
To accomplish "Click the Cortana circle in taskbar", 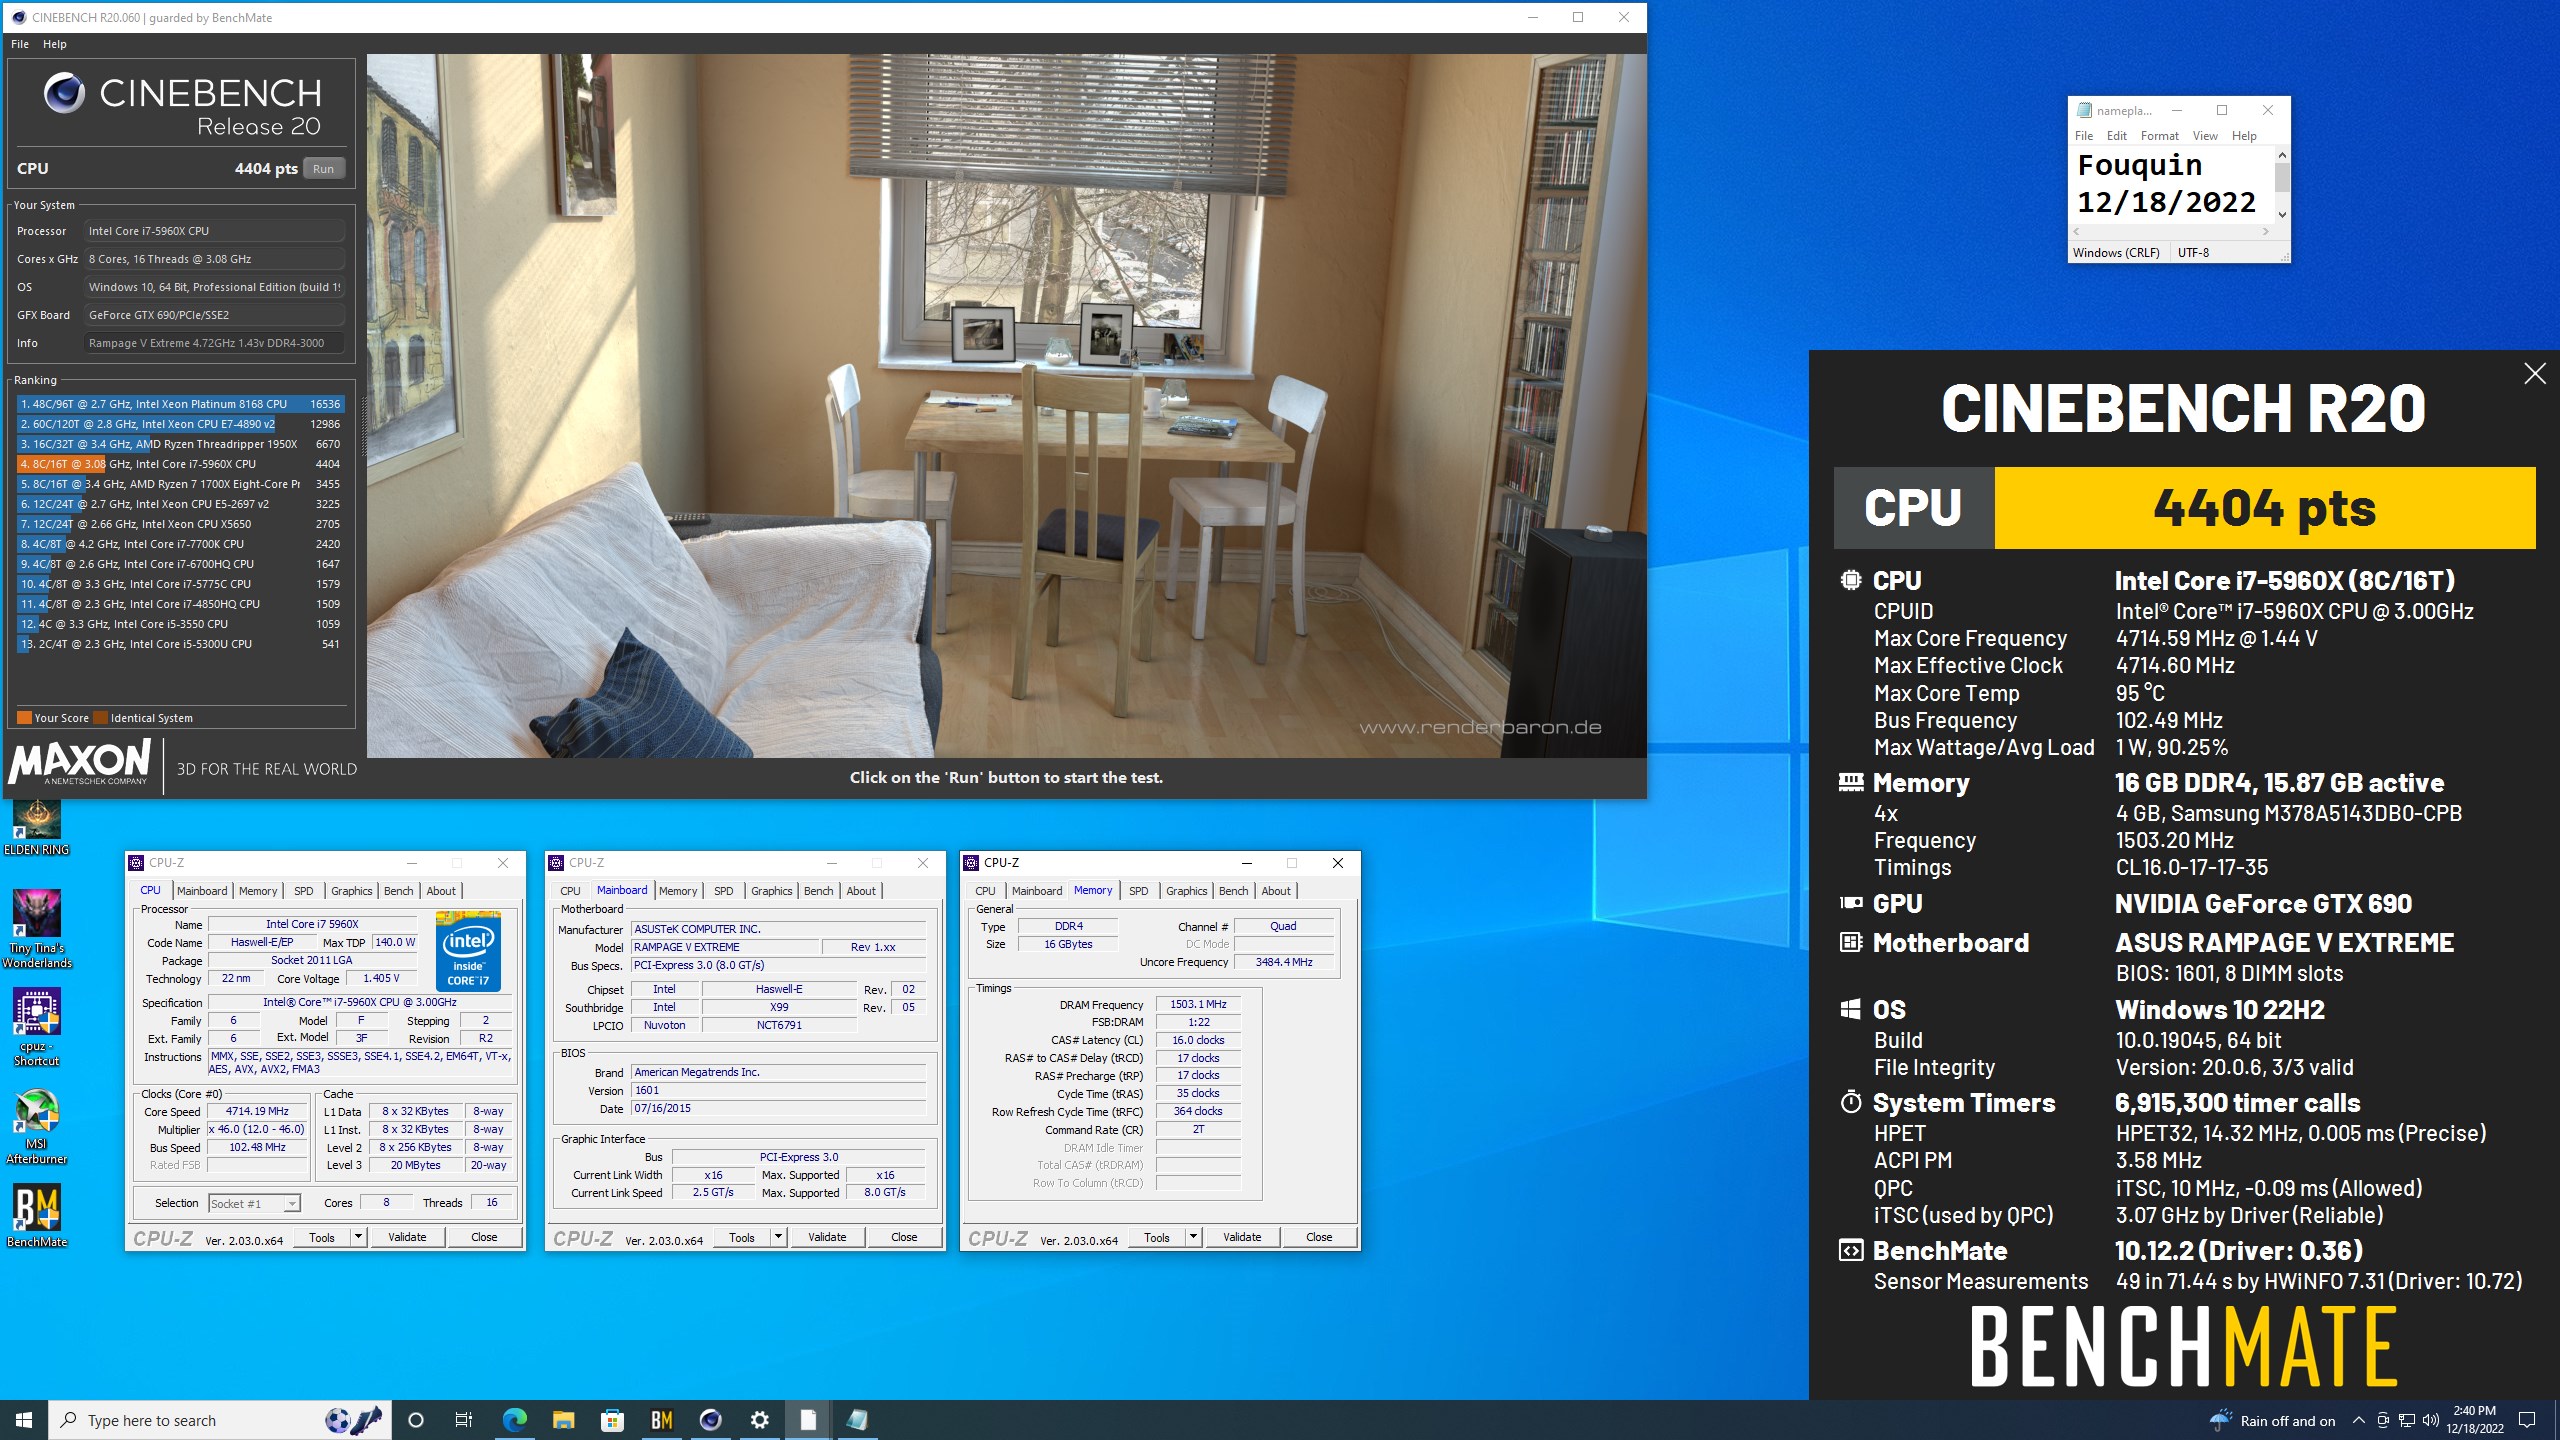I will point(416,1420).
